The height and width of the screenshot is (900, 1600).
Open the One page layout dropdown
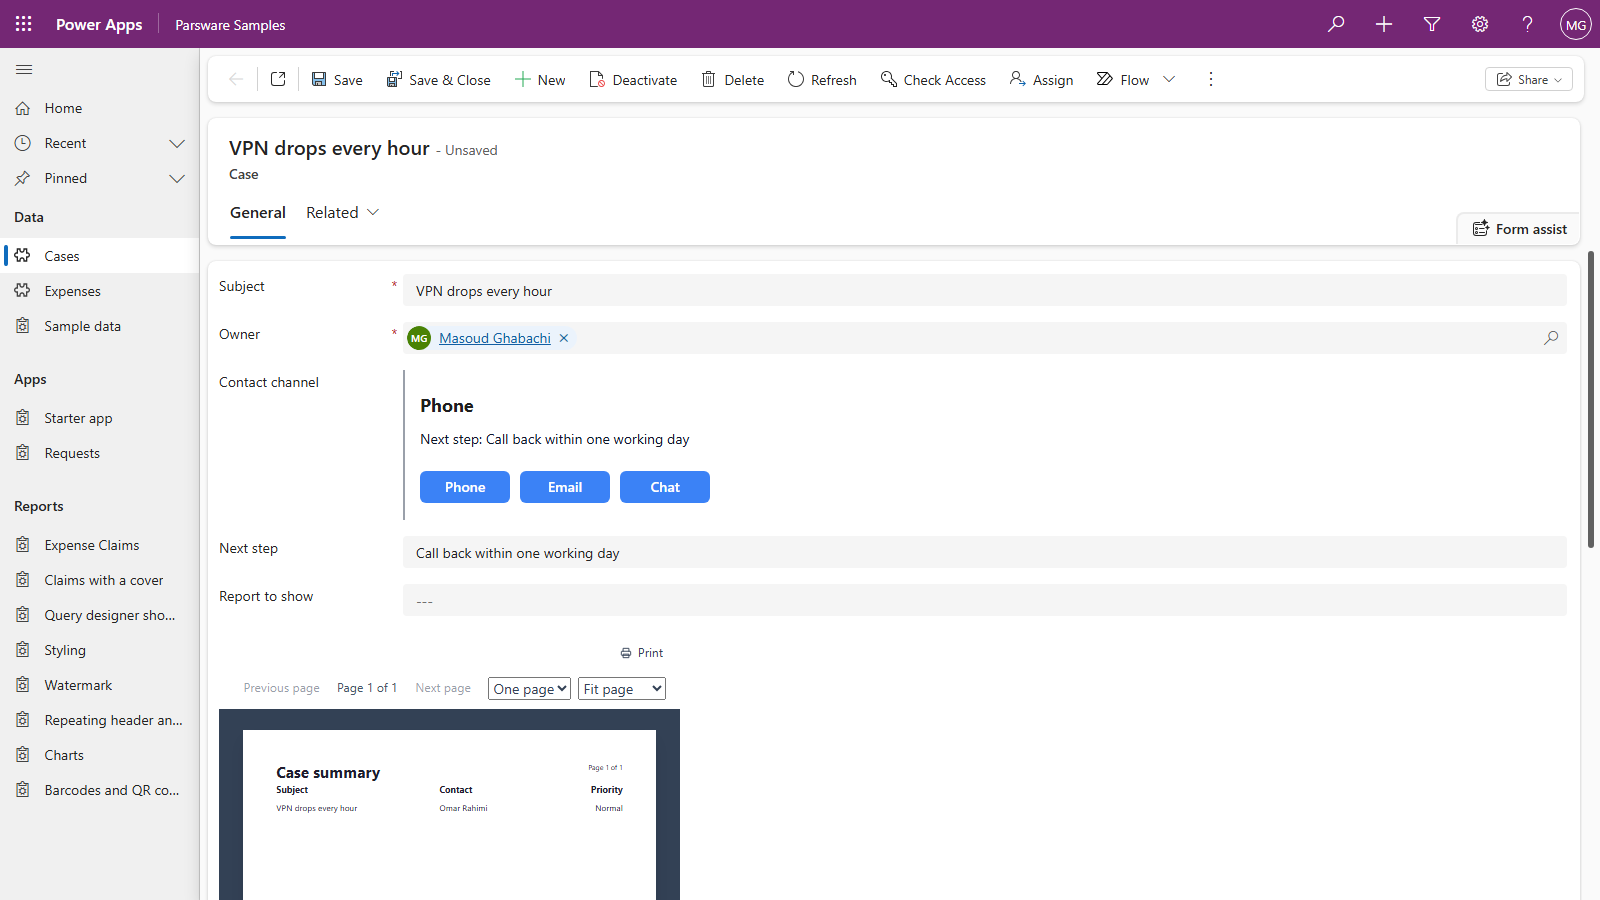(529, 689)
